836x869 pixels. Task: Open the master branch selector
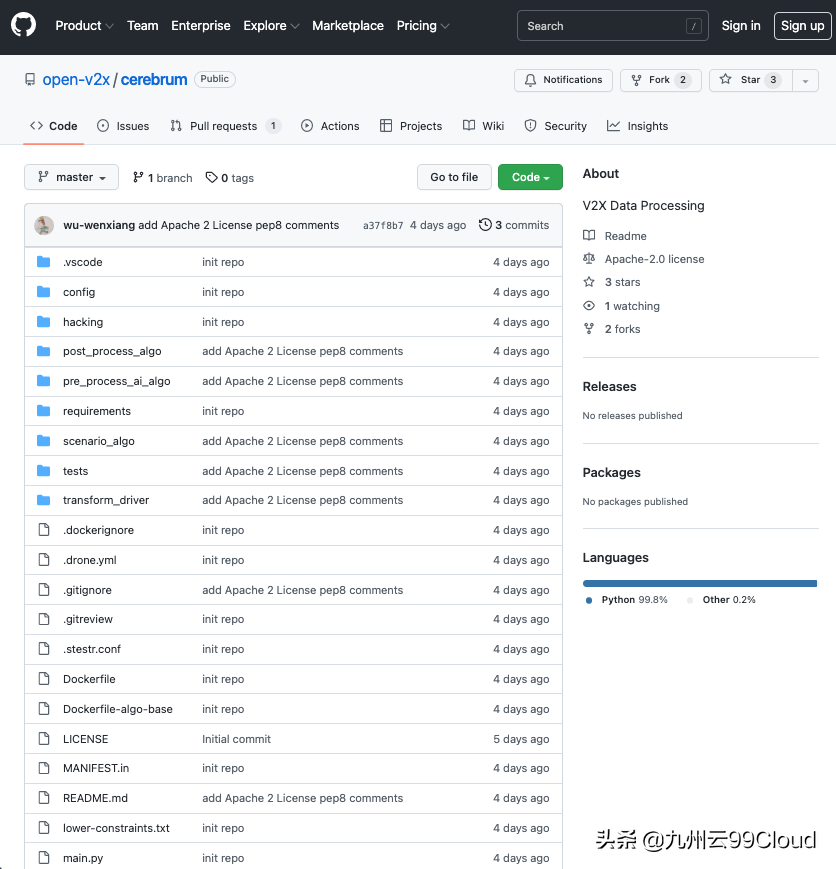tap(72, 177)
